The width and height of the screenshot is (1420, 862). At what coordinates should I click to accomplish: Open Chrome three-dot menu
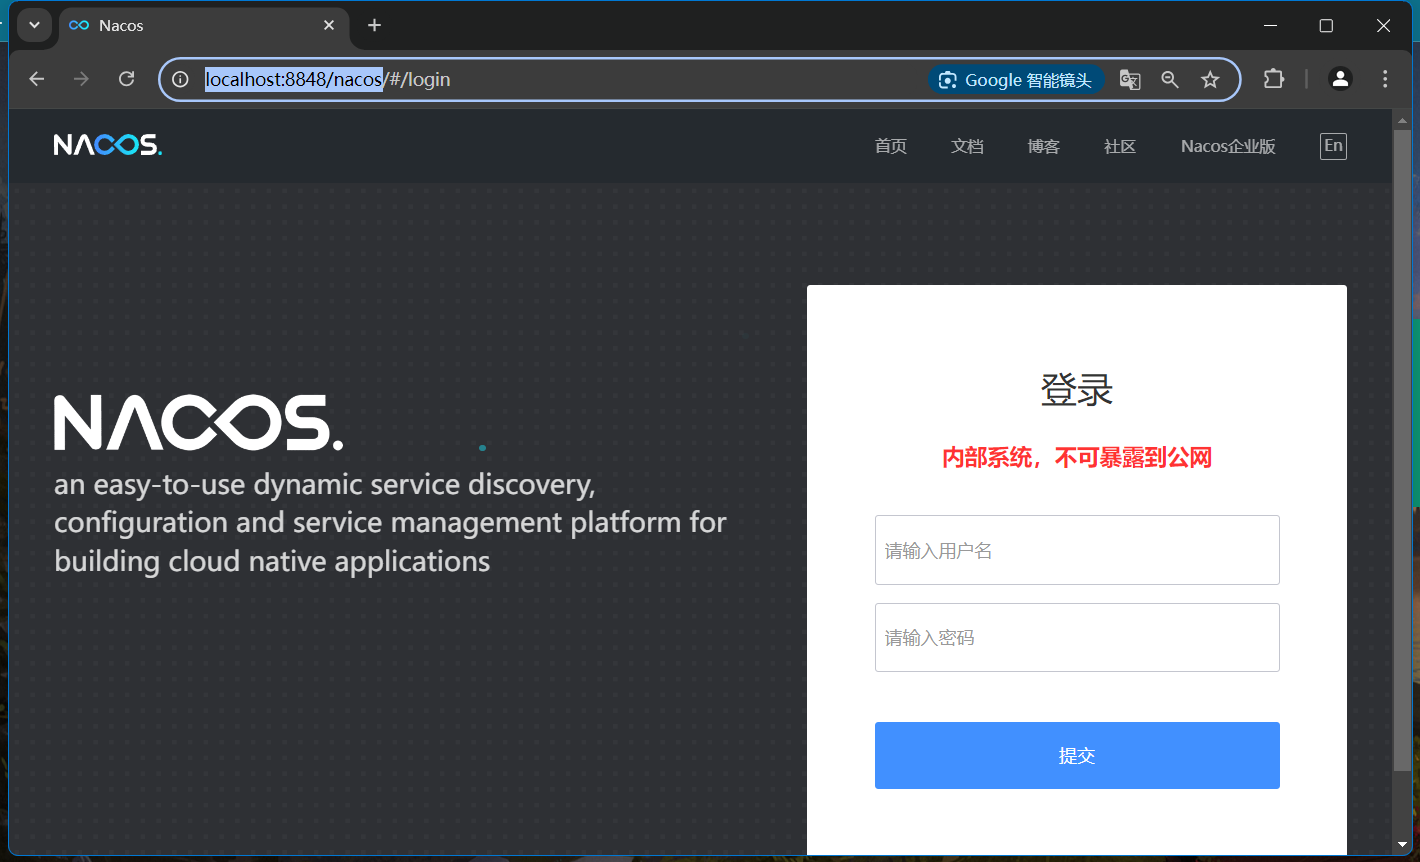pos(1385,79)
